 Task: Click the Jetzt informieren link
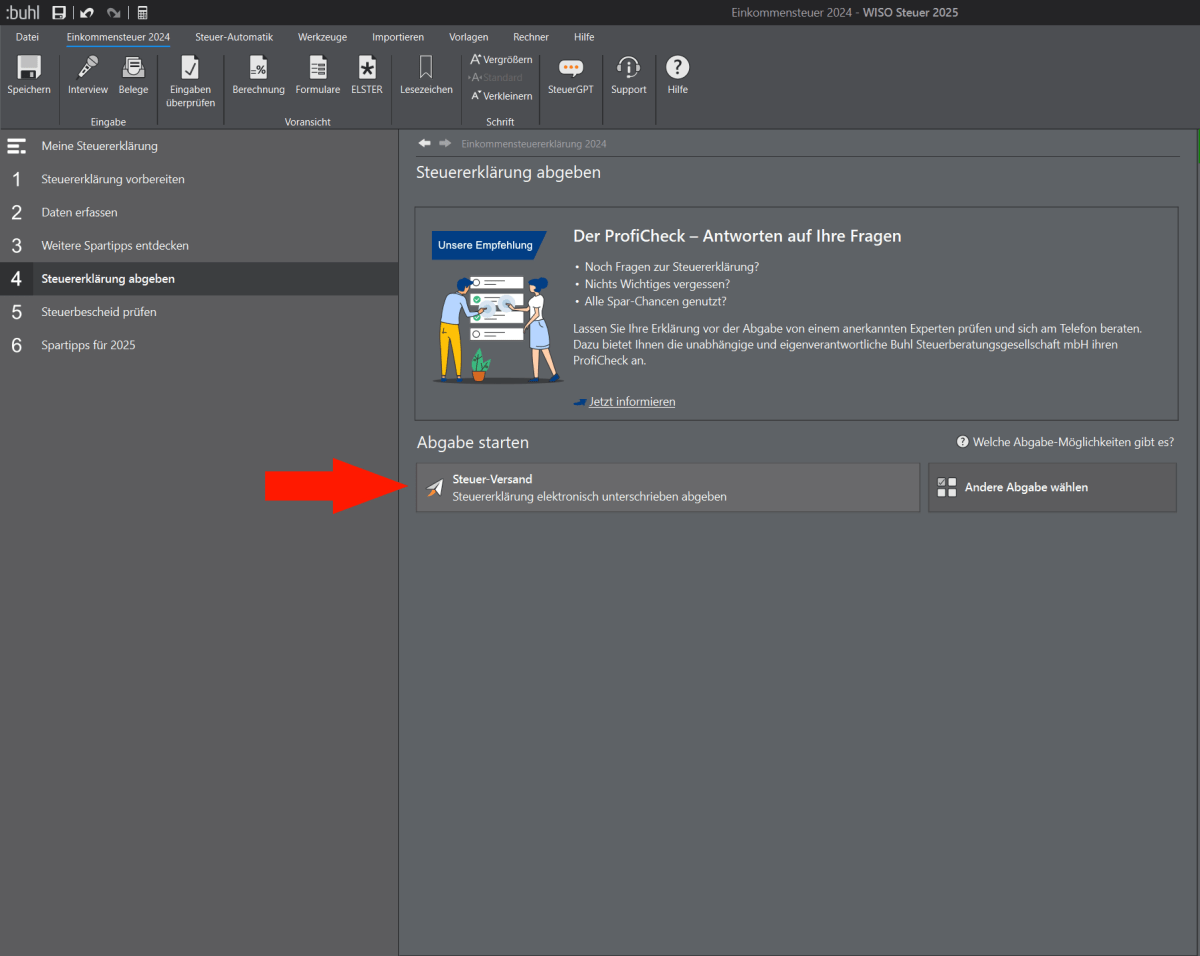coord(632,401)
